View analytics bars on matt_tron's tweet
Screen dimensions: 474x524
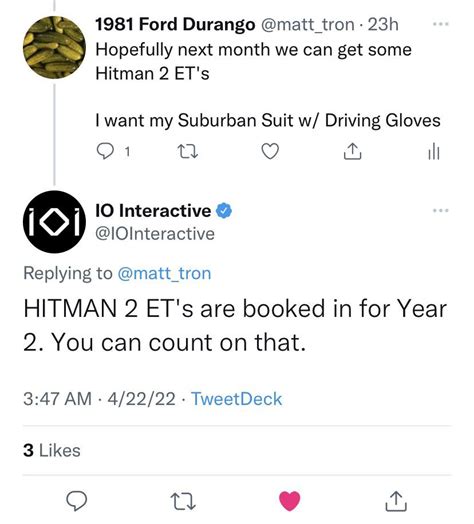[x=434, y=152]
